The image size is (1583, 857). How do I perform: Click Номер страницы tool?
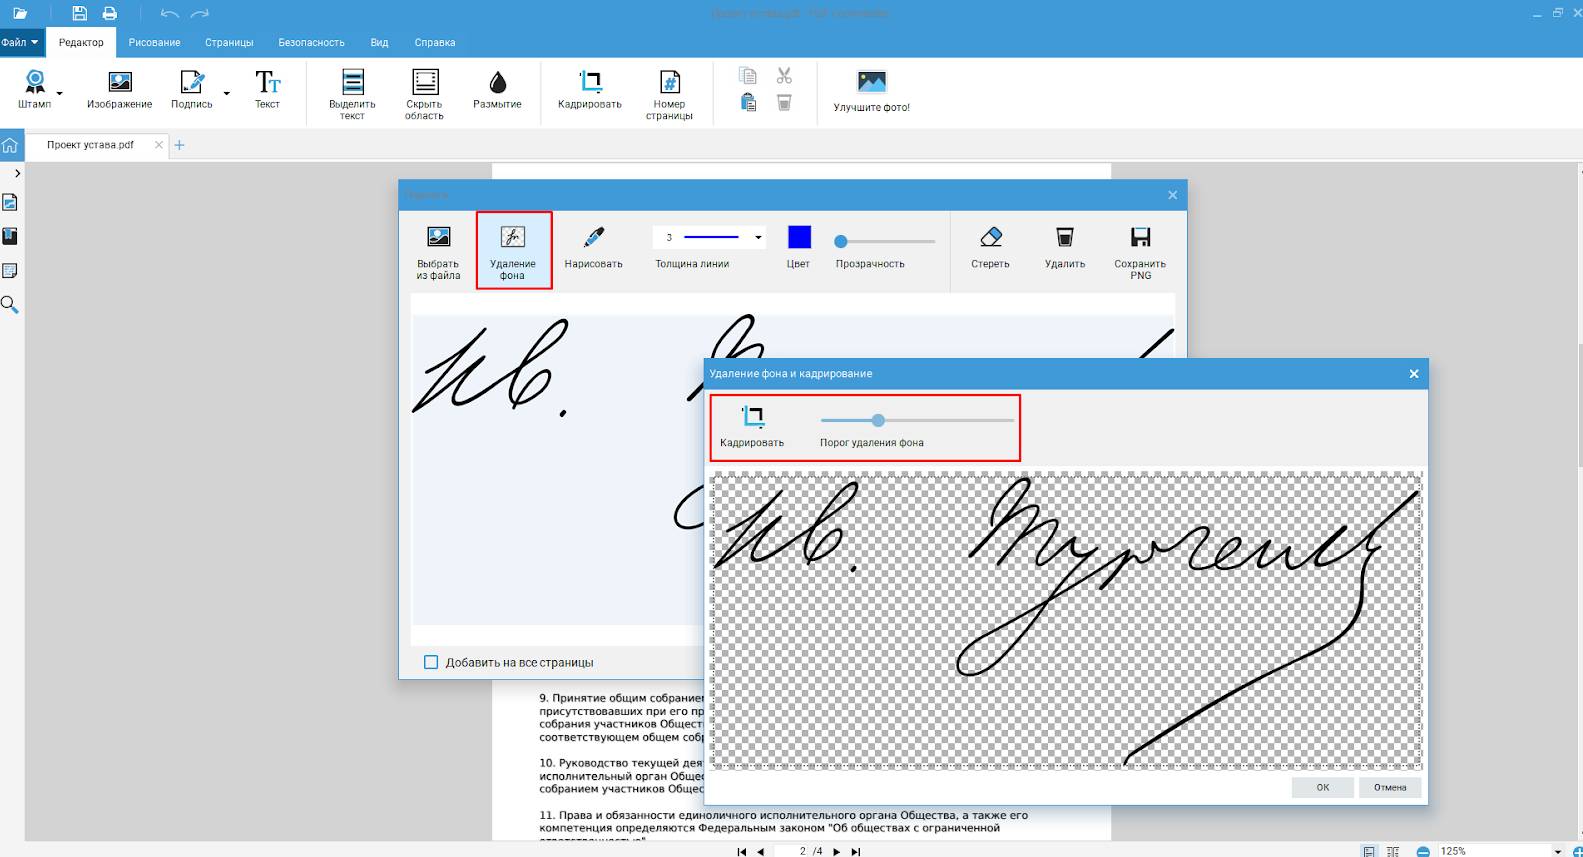669,95
